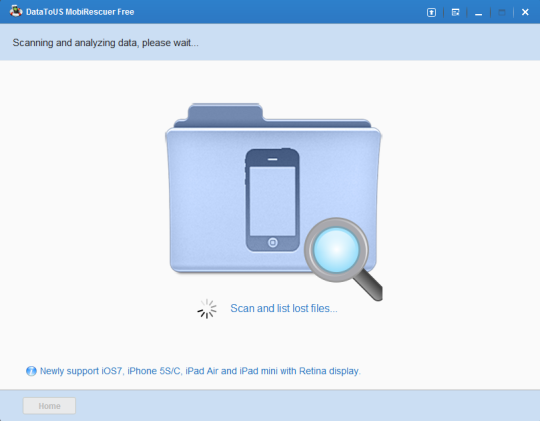Screen dimensions: 540x421
Task: Open the register/feedback form icon in title bar
Action: coord(455,12)
